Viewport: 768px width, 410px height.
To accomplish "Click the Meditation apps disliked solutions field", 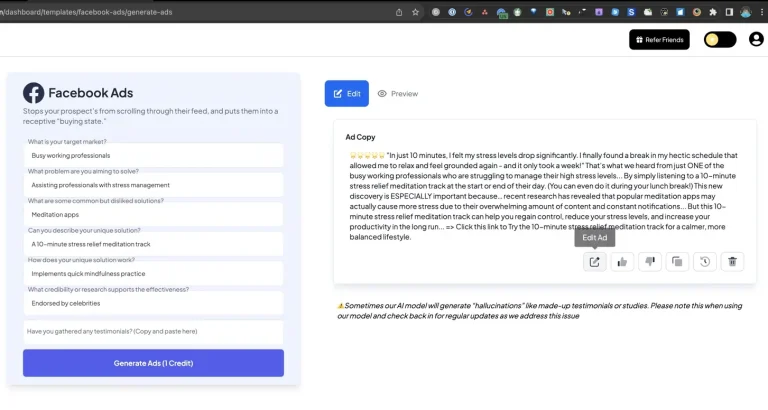I will (153, 214).
